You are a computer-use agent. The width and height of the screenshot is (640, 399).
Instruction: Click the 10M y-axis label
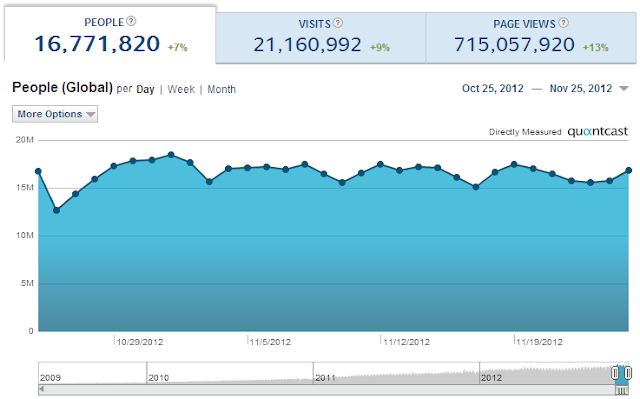click(24, 235)
